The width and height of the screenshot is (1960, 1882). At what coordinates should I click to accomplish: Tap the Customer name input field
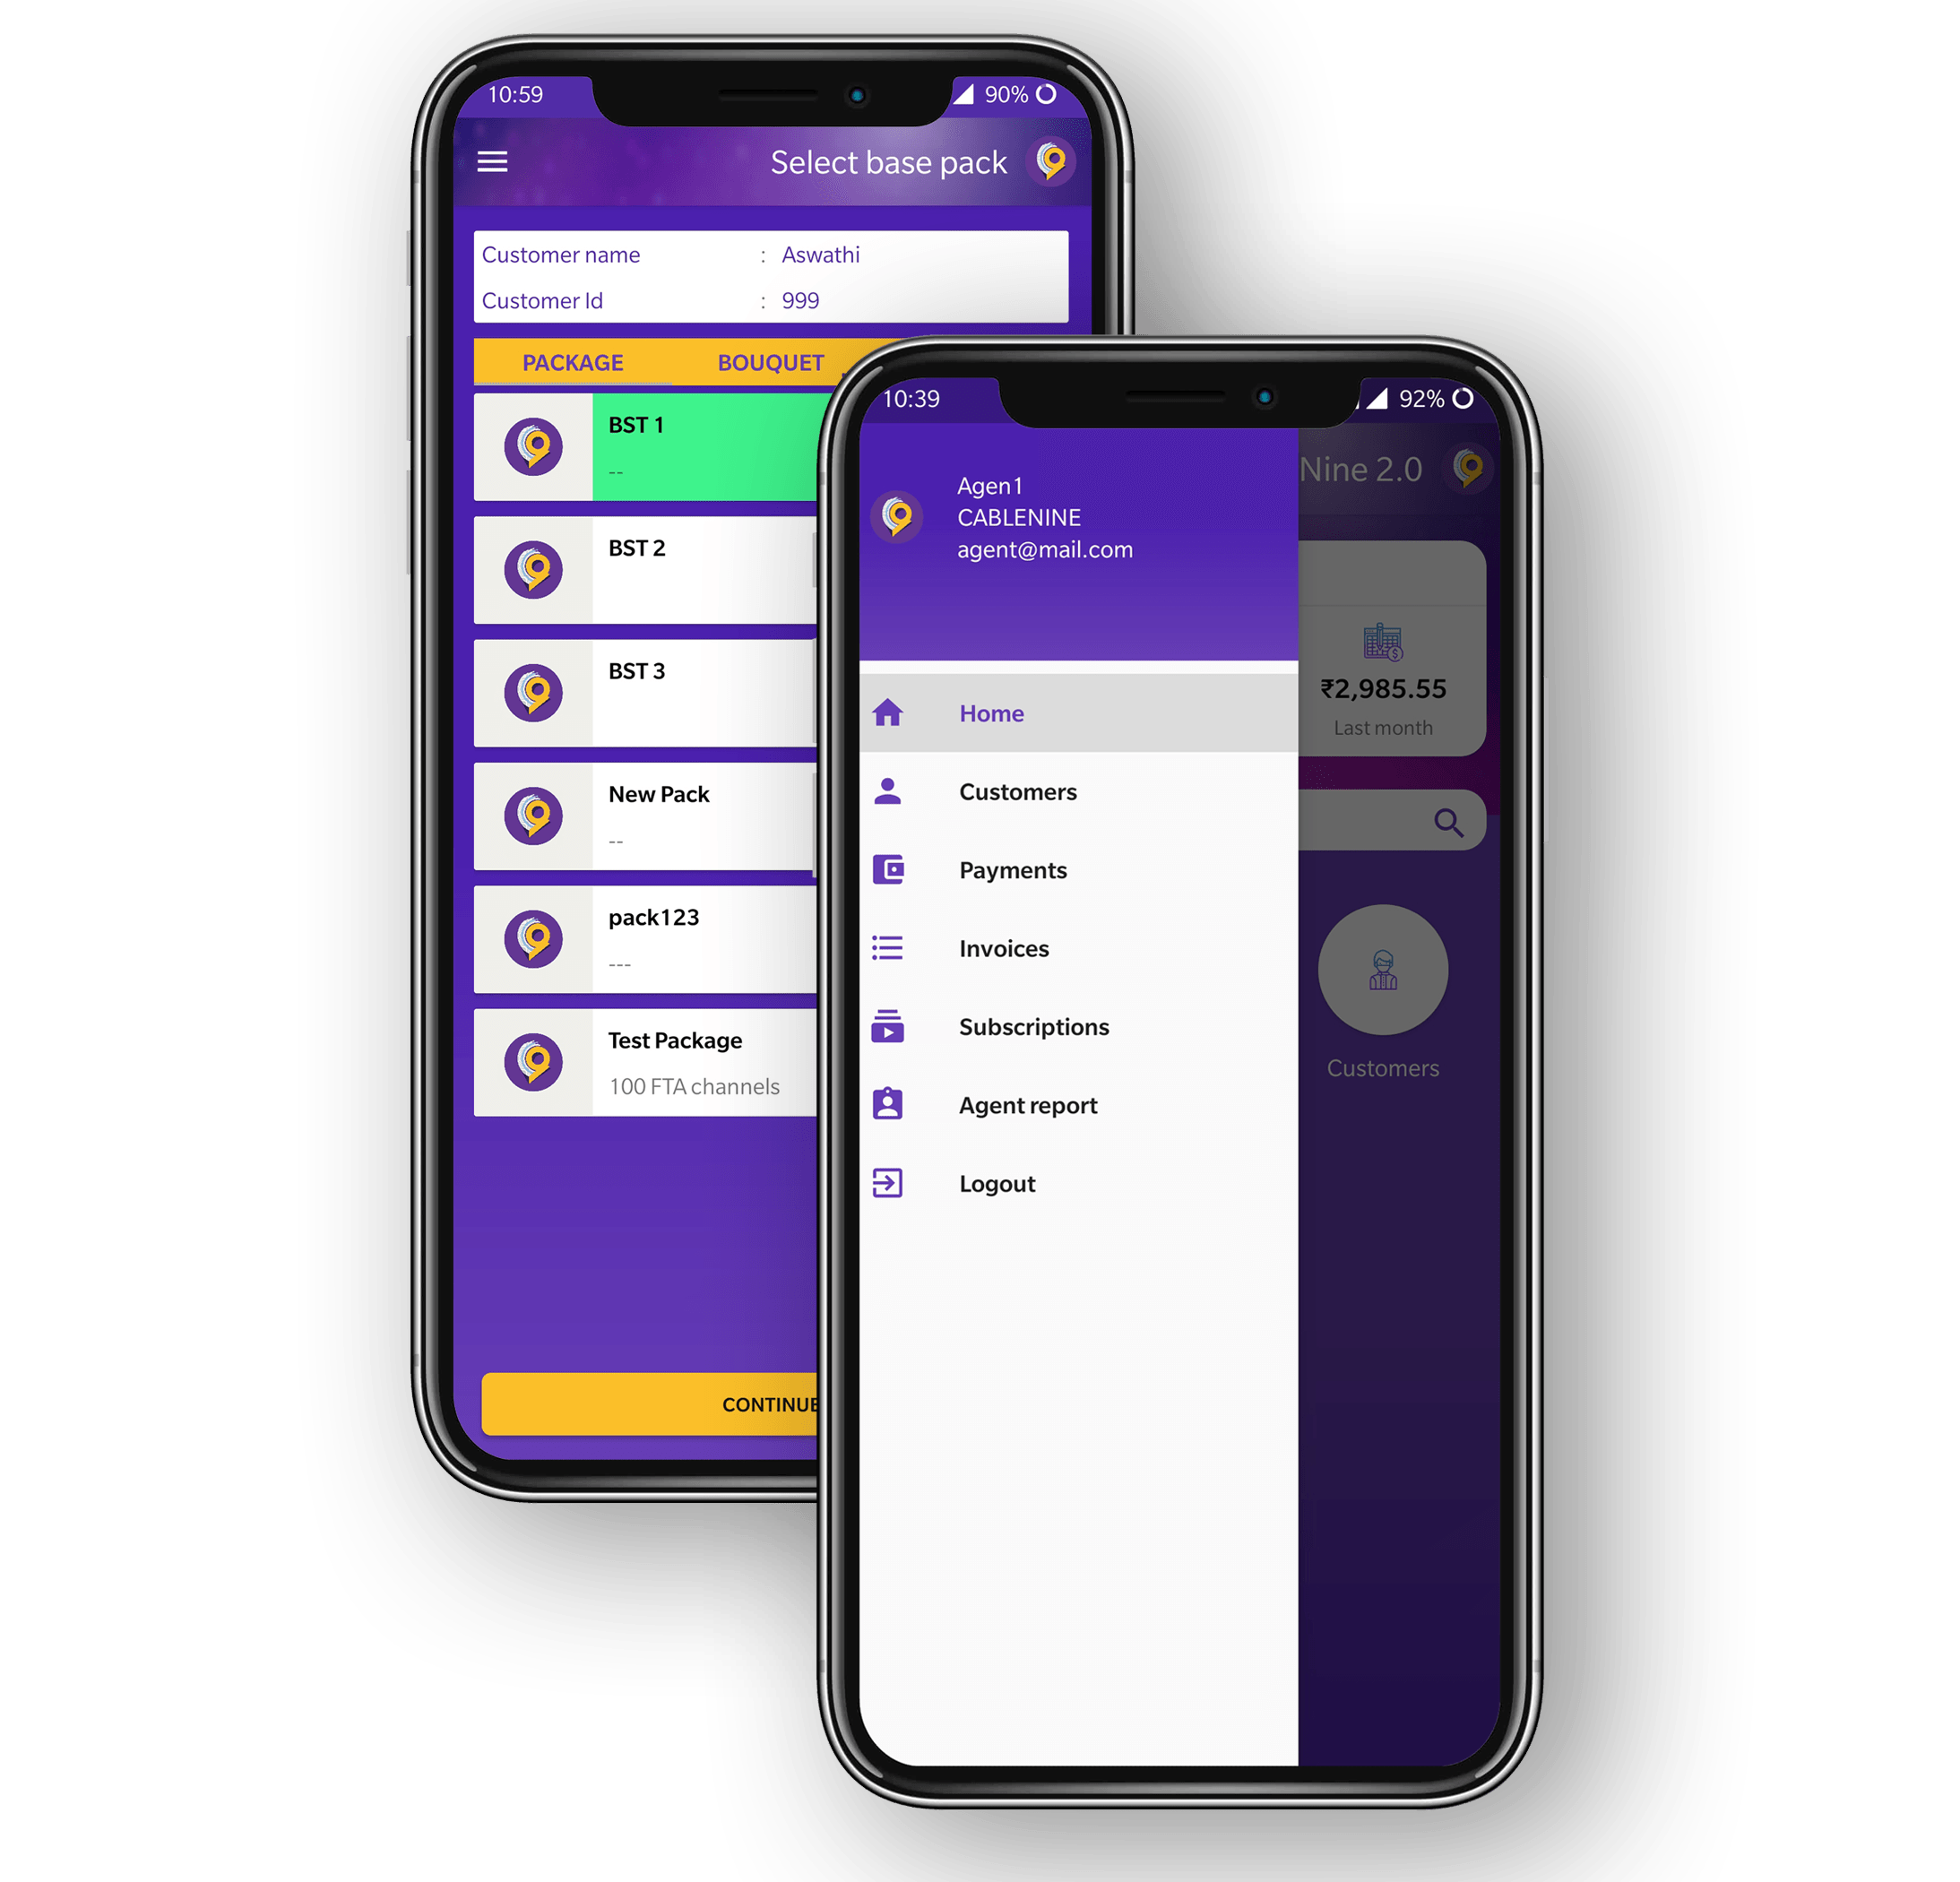tap(788, 259)
